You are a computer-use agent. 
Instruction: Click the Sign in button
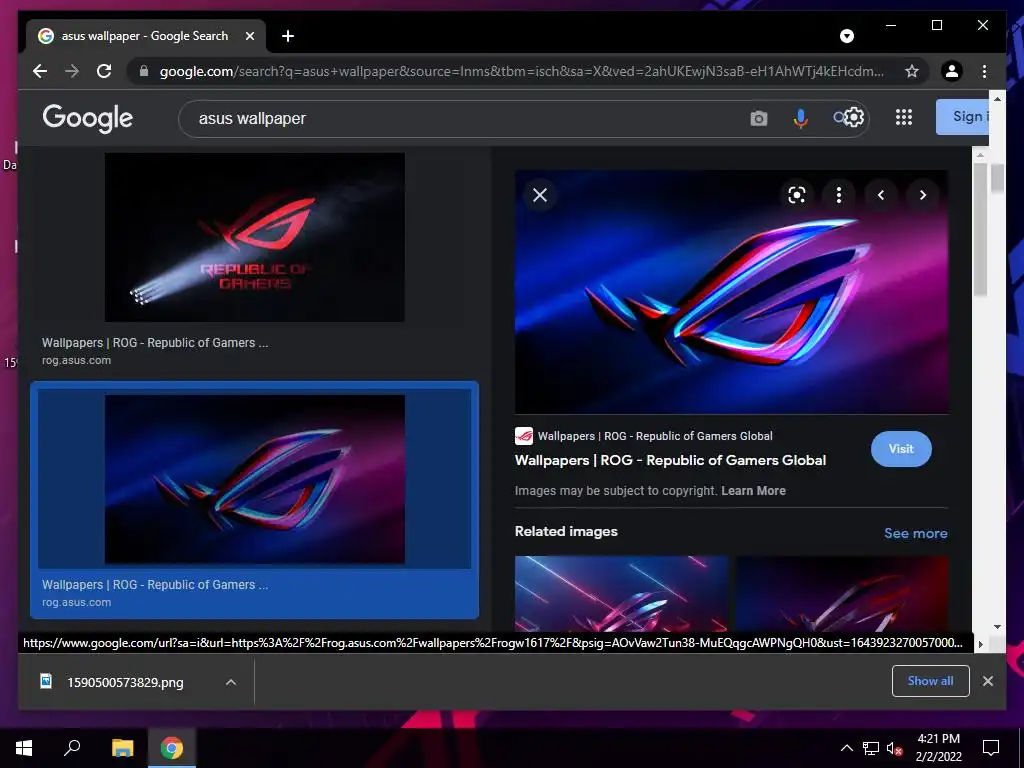(x=963, y=117)
